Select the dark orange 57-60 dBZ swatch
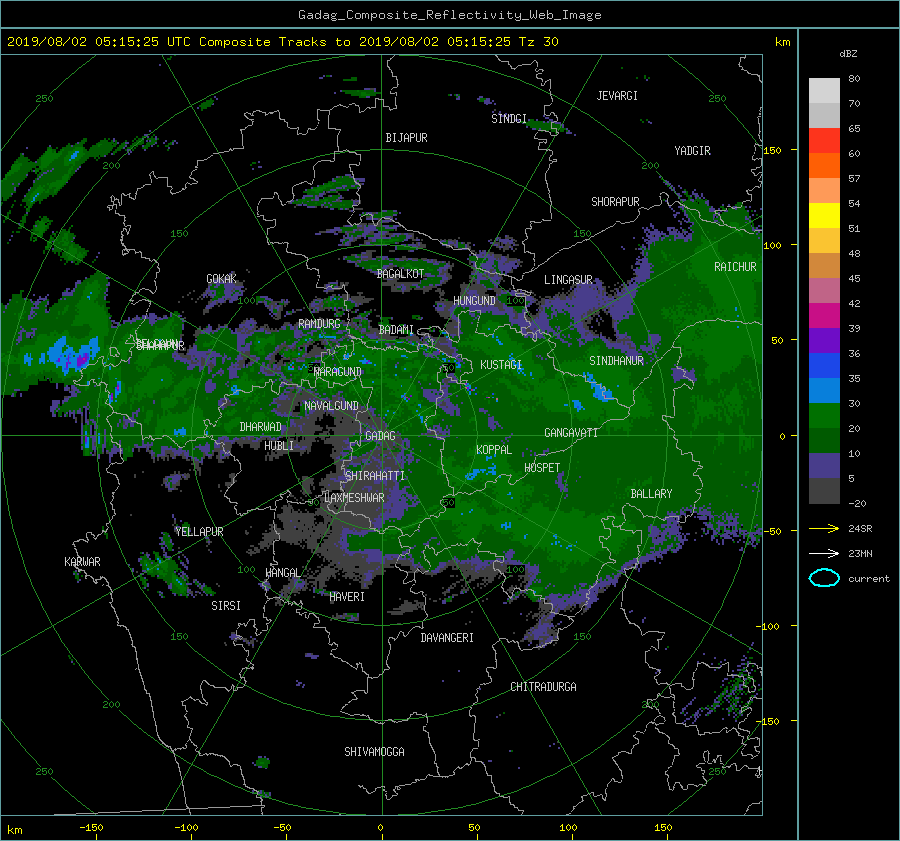The image size is (900, 841). (824, 165)
